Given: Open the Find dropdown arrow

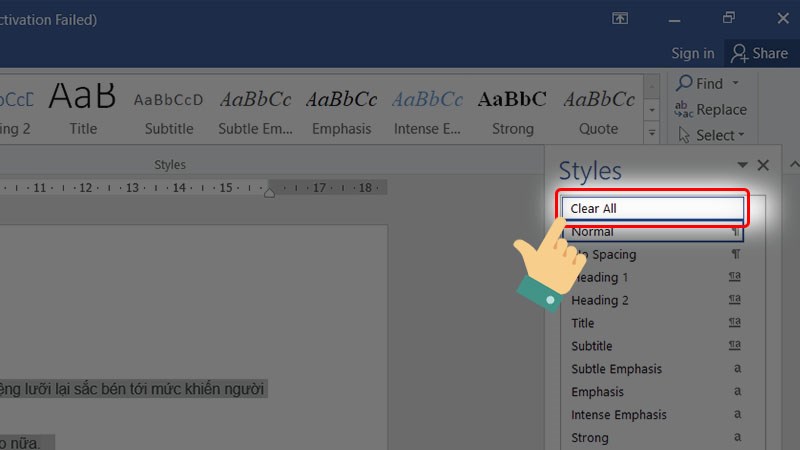Looking at the screenshot, I should click(x=736, y=84).
